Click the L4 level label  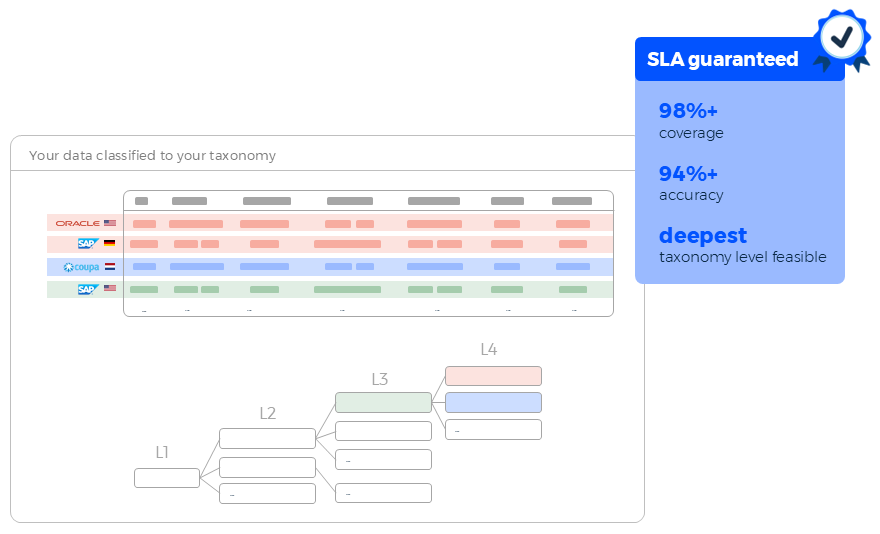coord(488,349)
